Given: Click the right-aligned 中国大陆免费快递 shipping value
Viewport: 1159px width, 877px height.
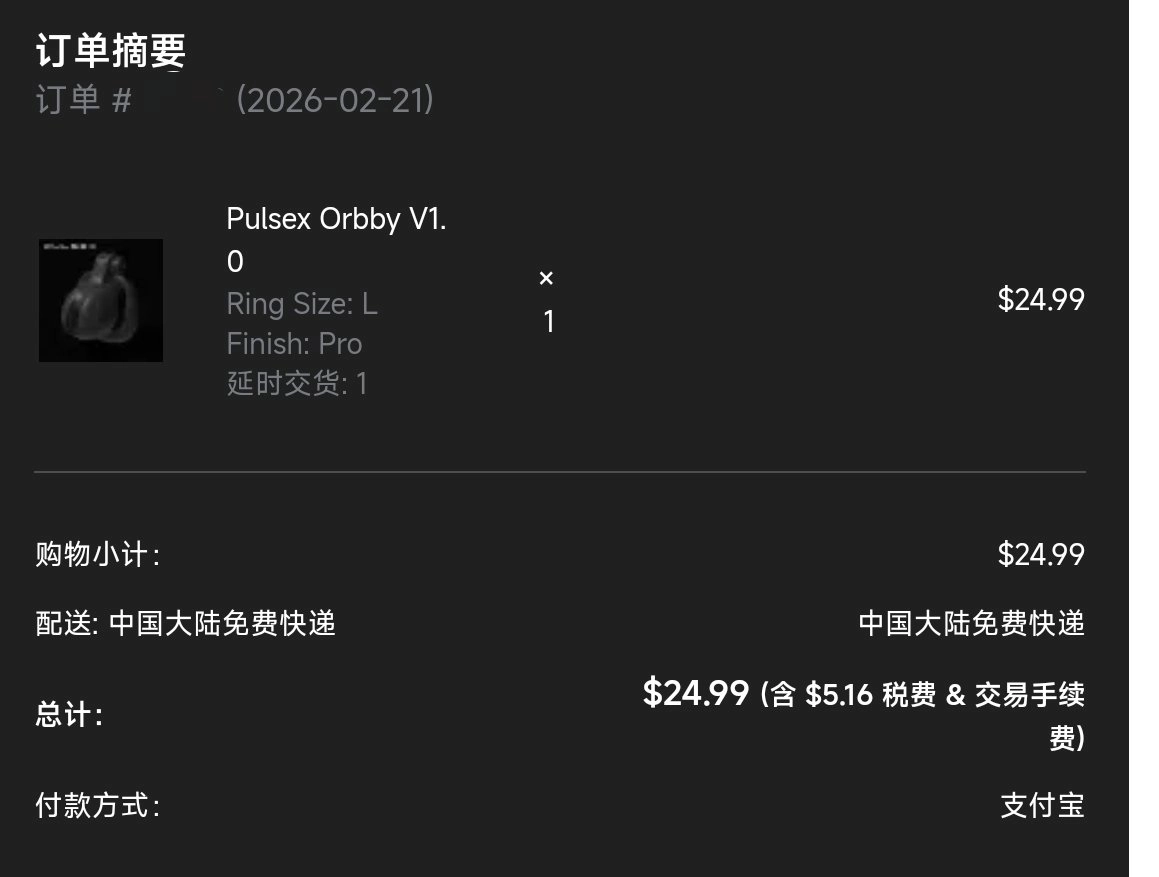Looking at the screenshot, I should click(x=971, y=624).
